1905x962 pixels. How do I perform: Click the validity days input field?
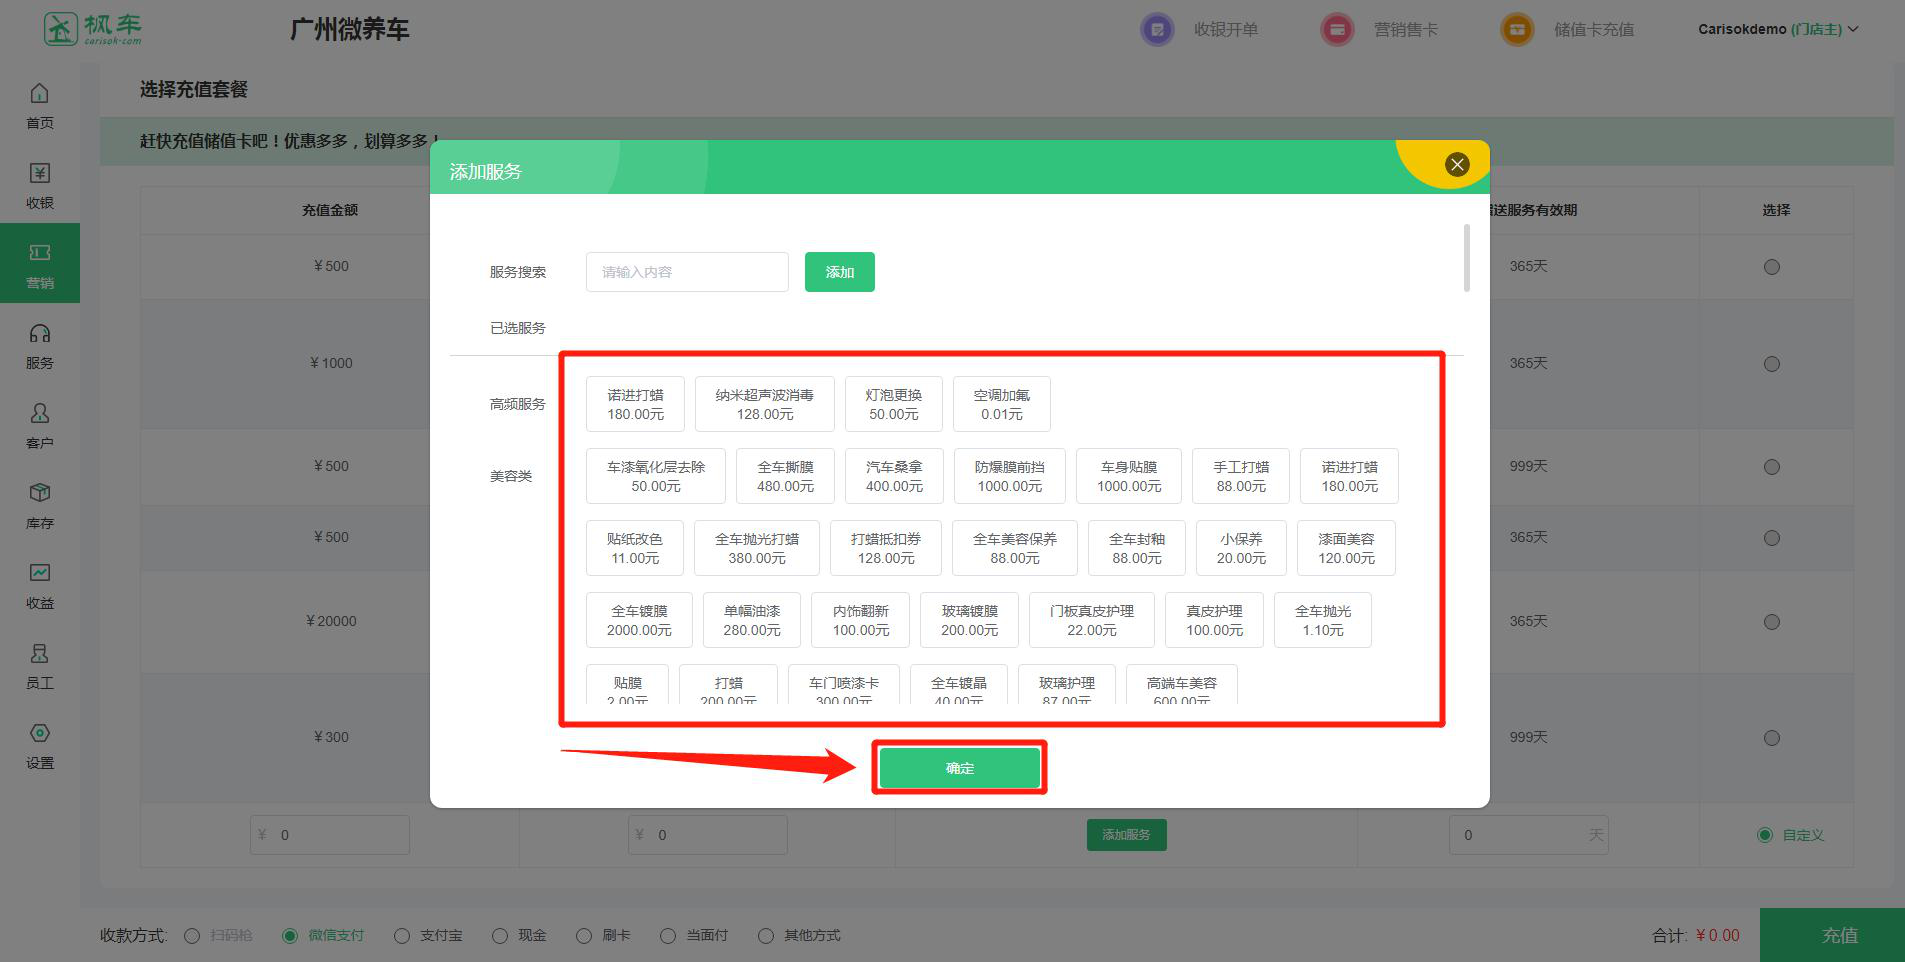tap(1529, 835)
